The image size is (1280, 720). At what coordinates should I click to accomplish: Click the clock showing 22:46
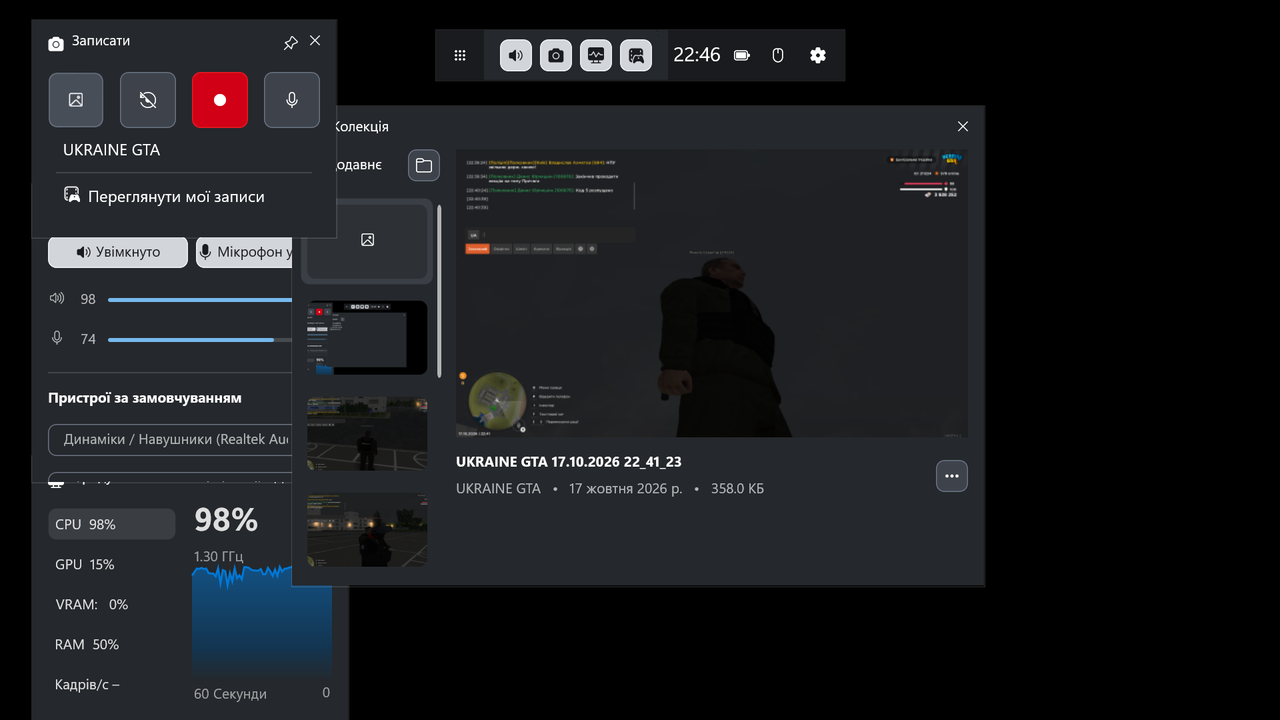click(697, 55)
